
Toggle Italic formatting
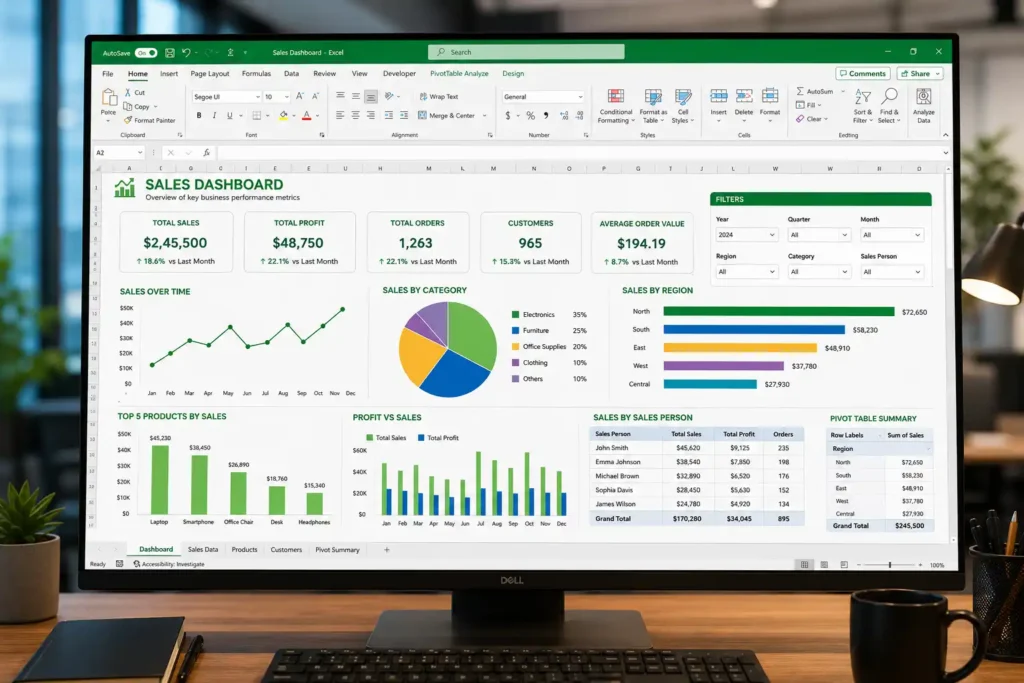pyautogui.click(x=214, y=116)
